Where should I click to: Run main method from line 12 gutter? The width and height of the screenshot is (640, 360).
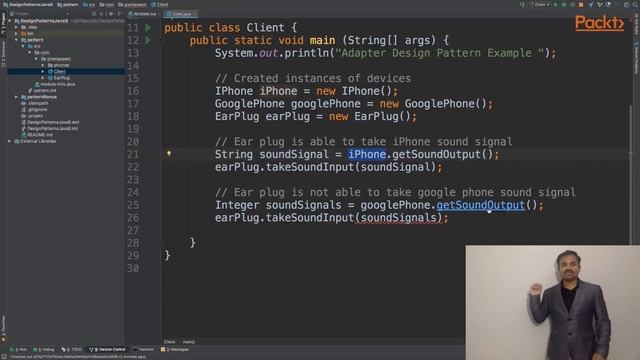(x=148, y=40)
